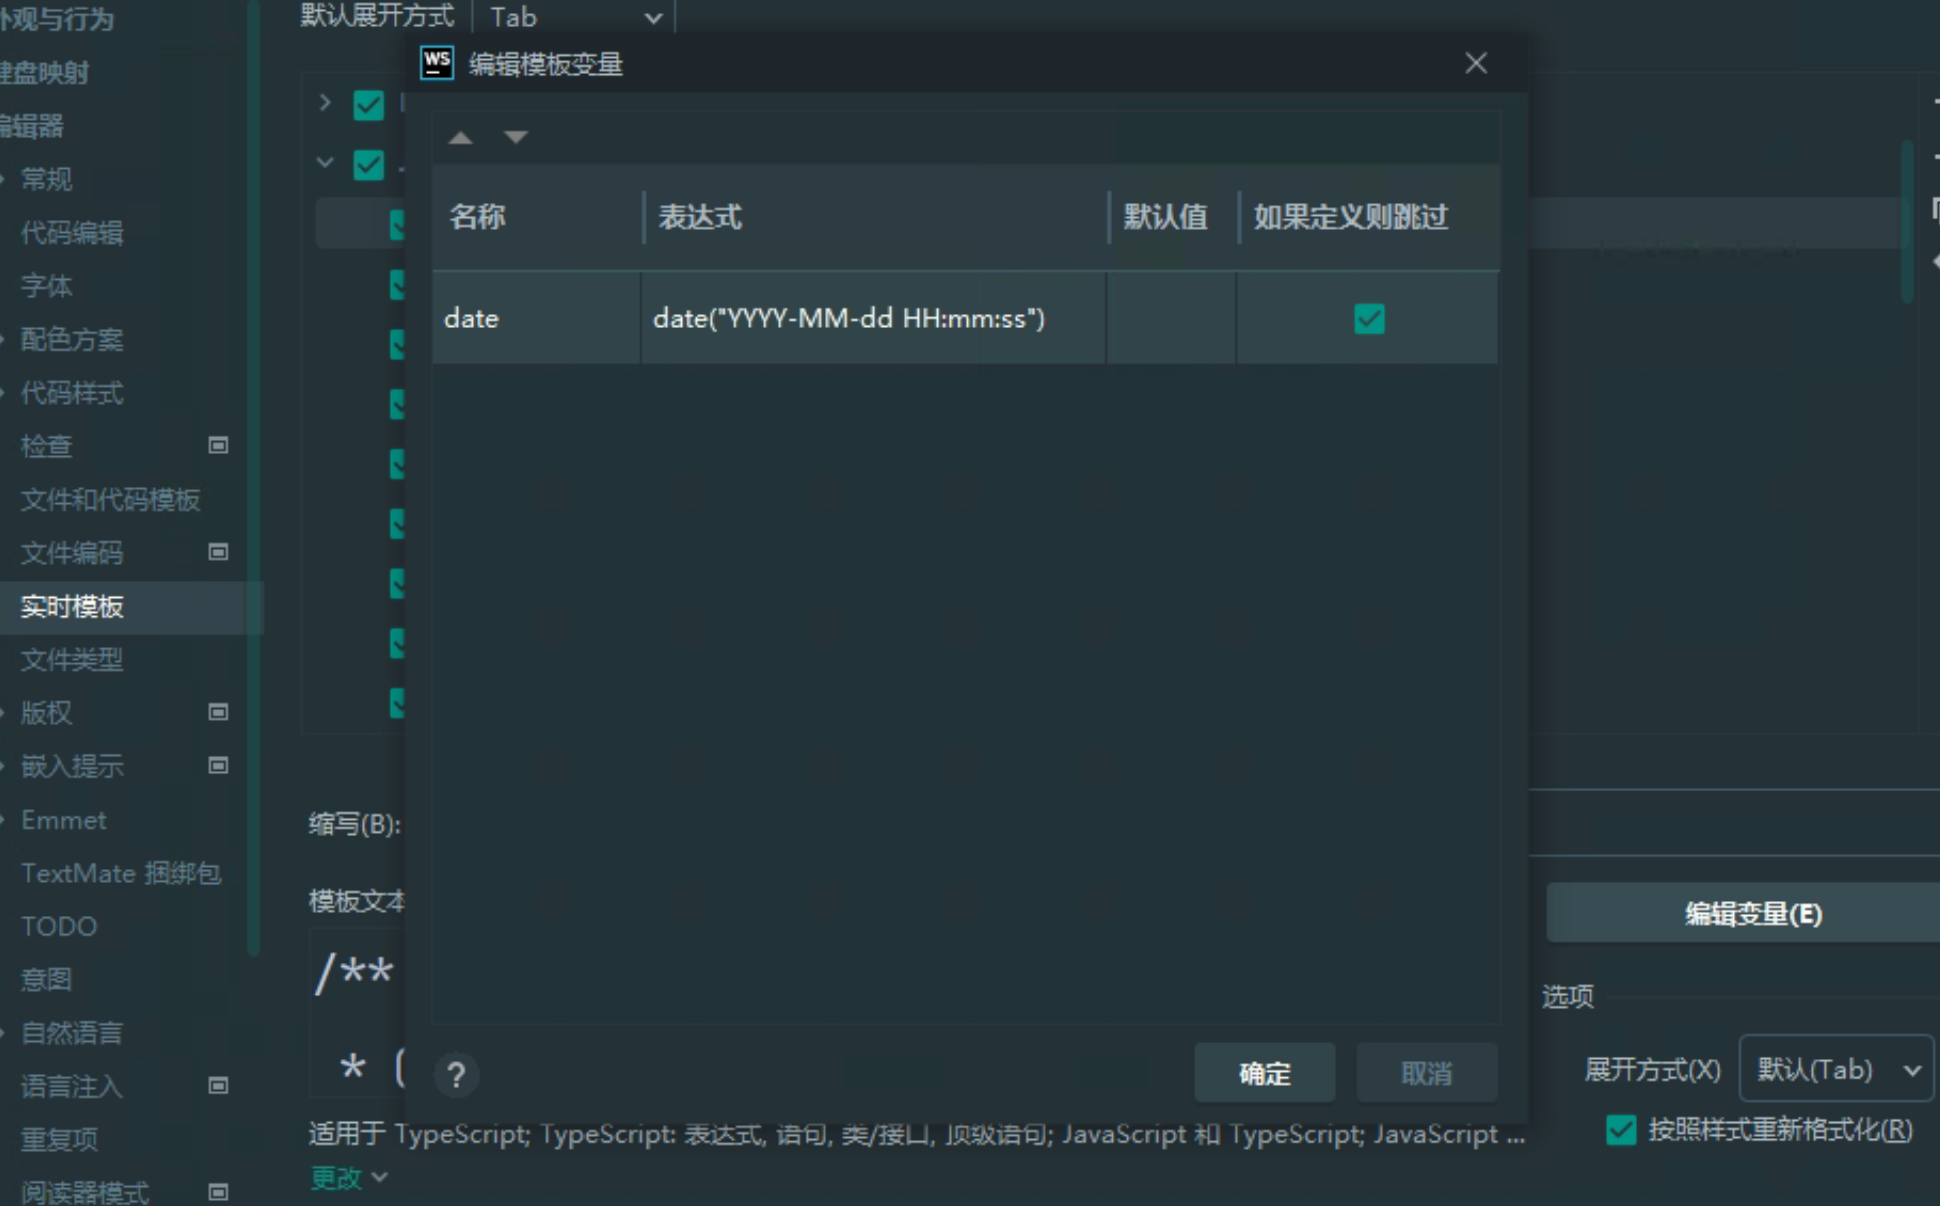This screenshot has height=1206, width=1940.
Task: Click the project-level icon beside 语言注入
Action: pyautogui.click(x=217, y=1085)
